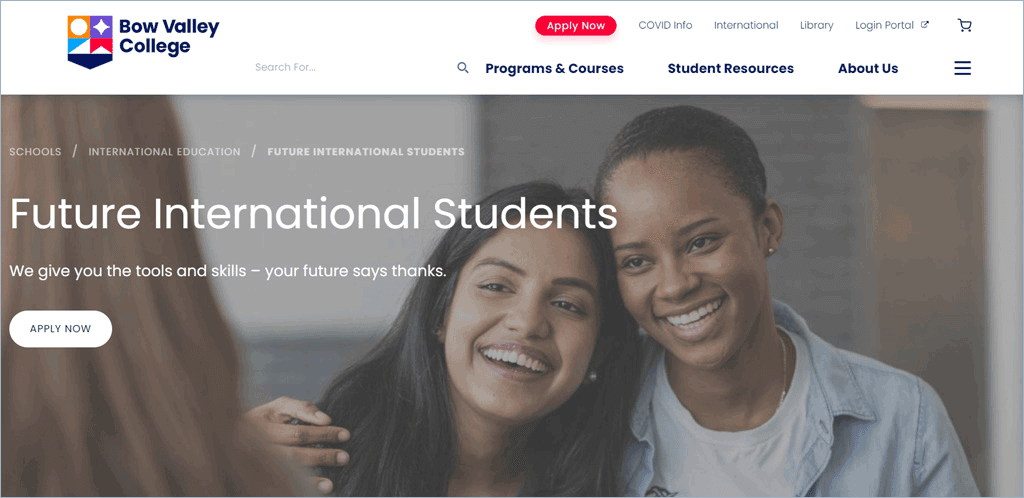Click the red Apply Now button in header
The width and height of the screenshot is (1024, 498).
click(x=575, y=25)
